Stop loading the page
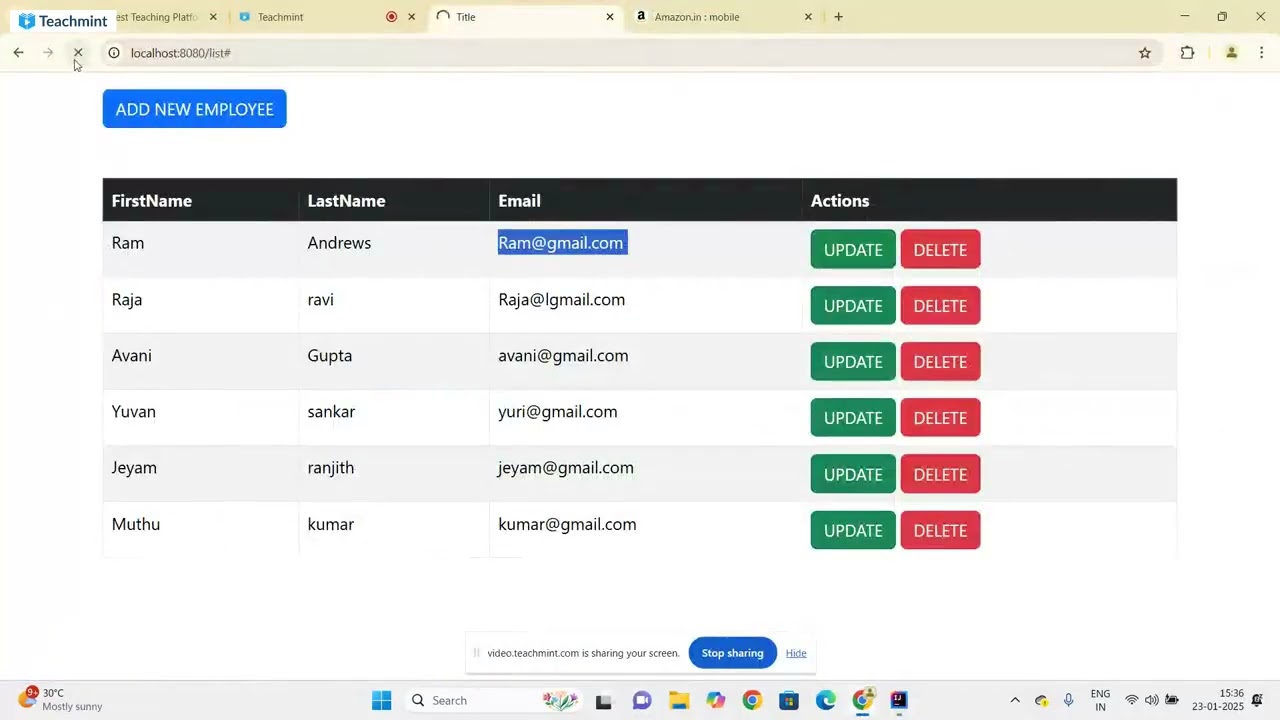Image resolution: width=1280 pixels, height=720 pixels. [78, 53]
